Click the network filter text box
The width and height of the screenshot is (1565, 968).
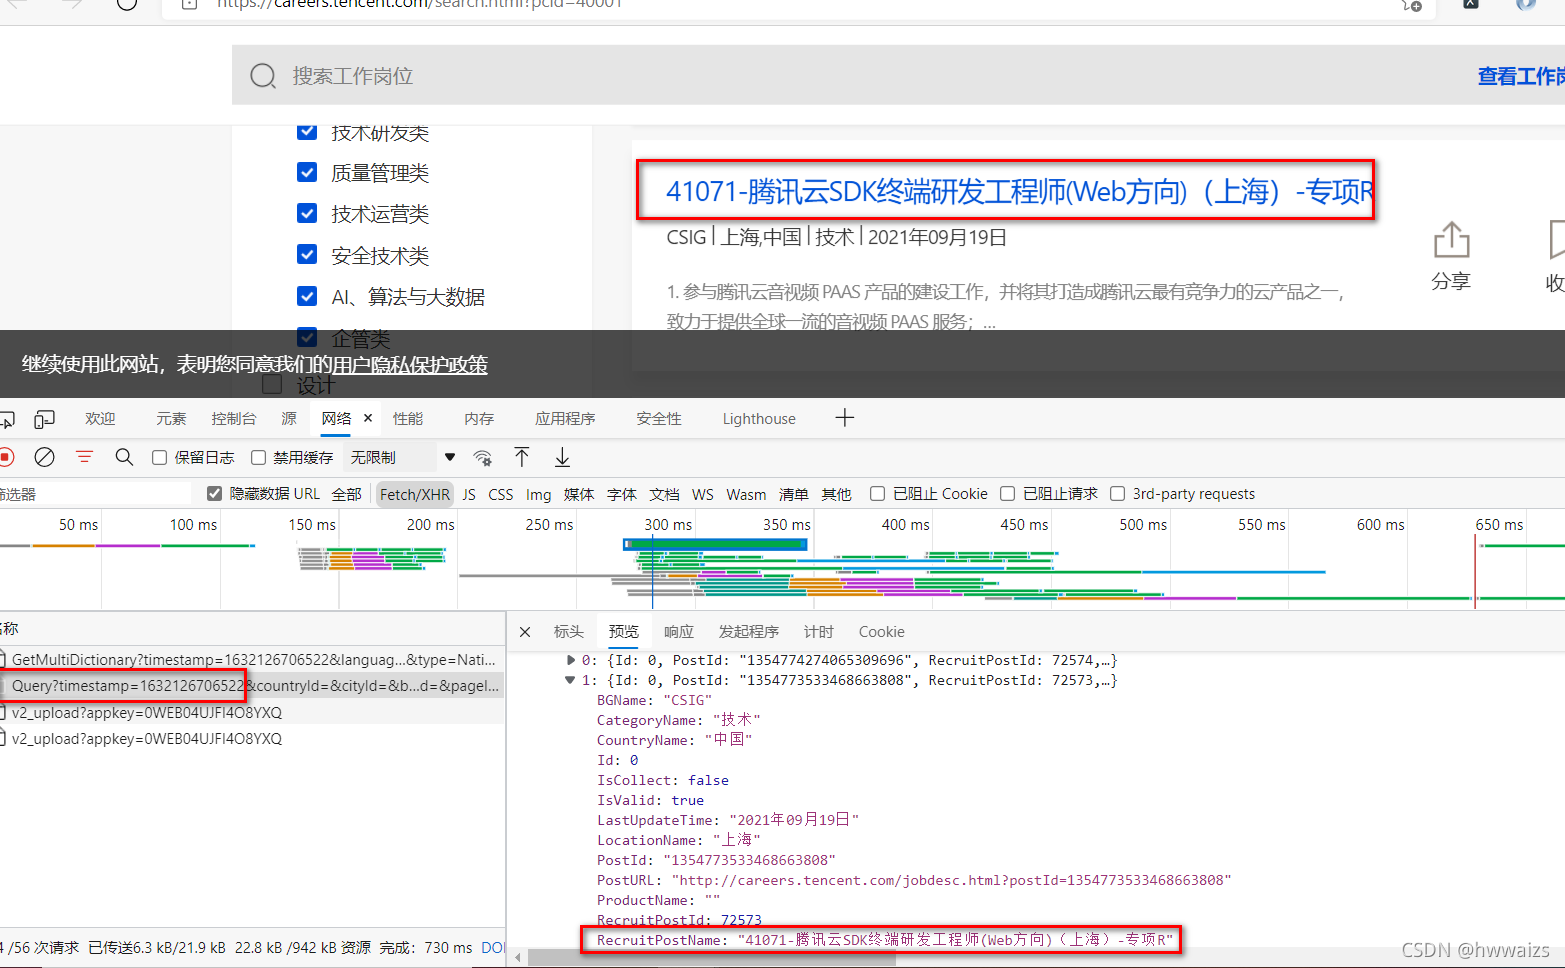click(x=95, y=494)
